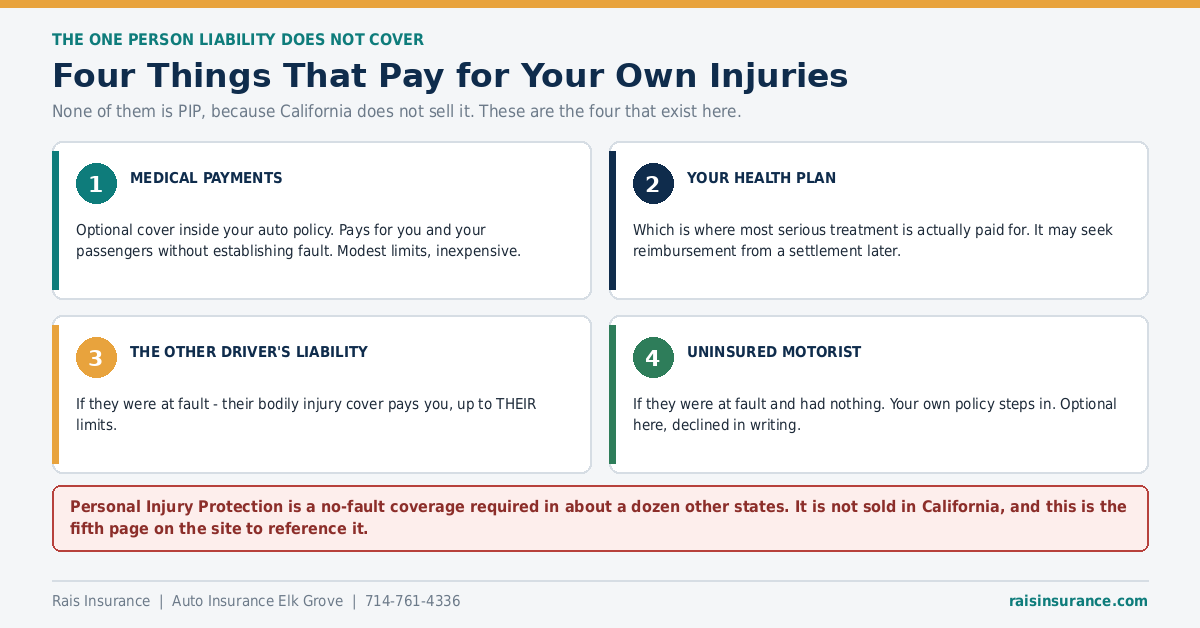Screen dimensions: 1200x628
Task: Click the text about declined in writing
Action: pos(874,415)
